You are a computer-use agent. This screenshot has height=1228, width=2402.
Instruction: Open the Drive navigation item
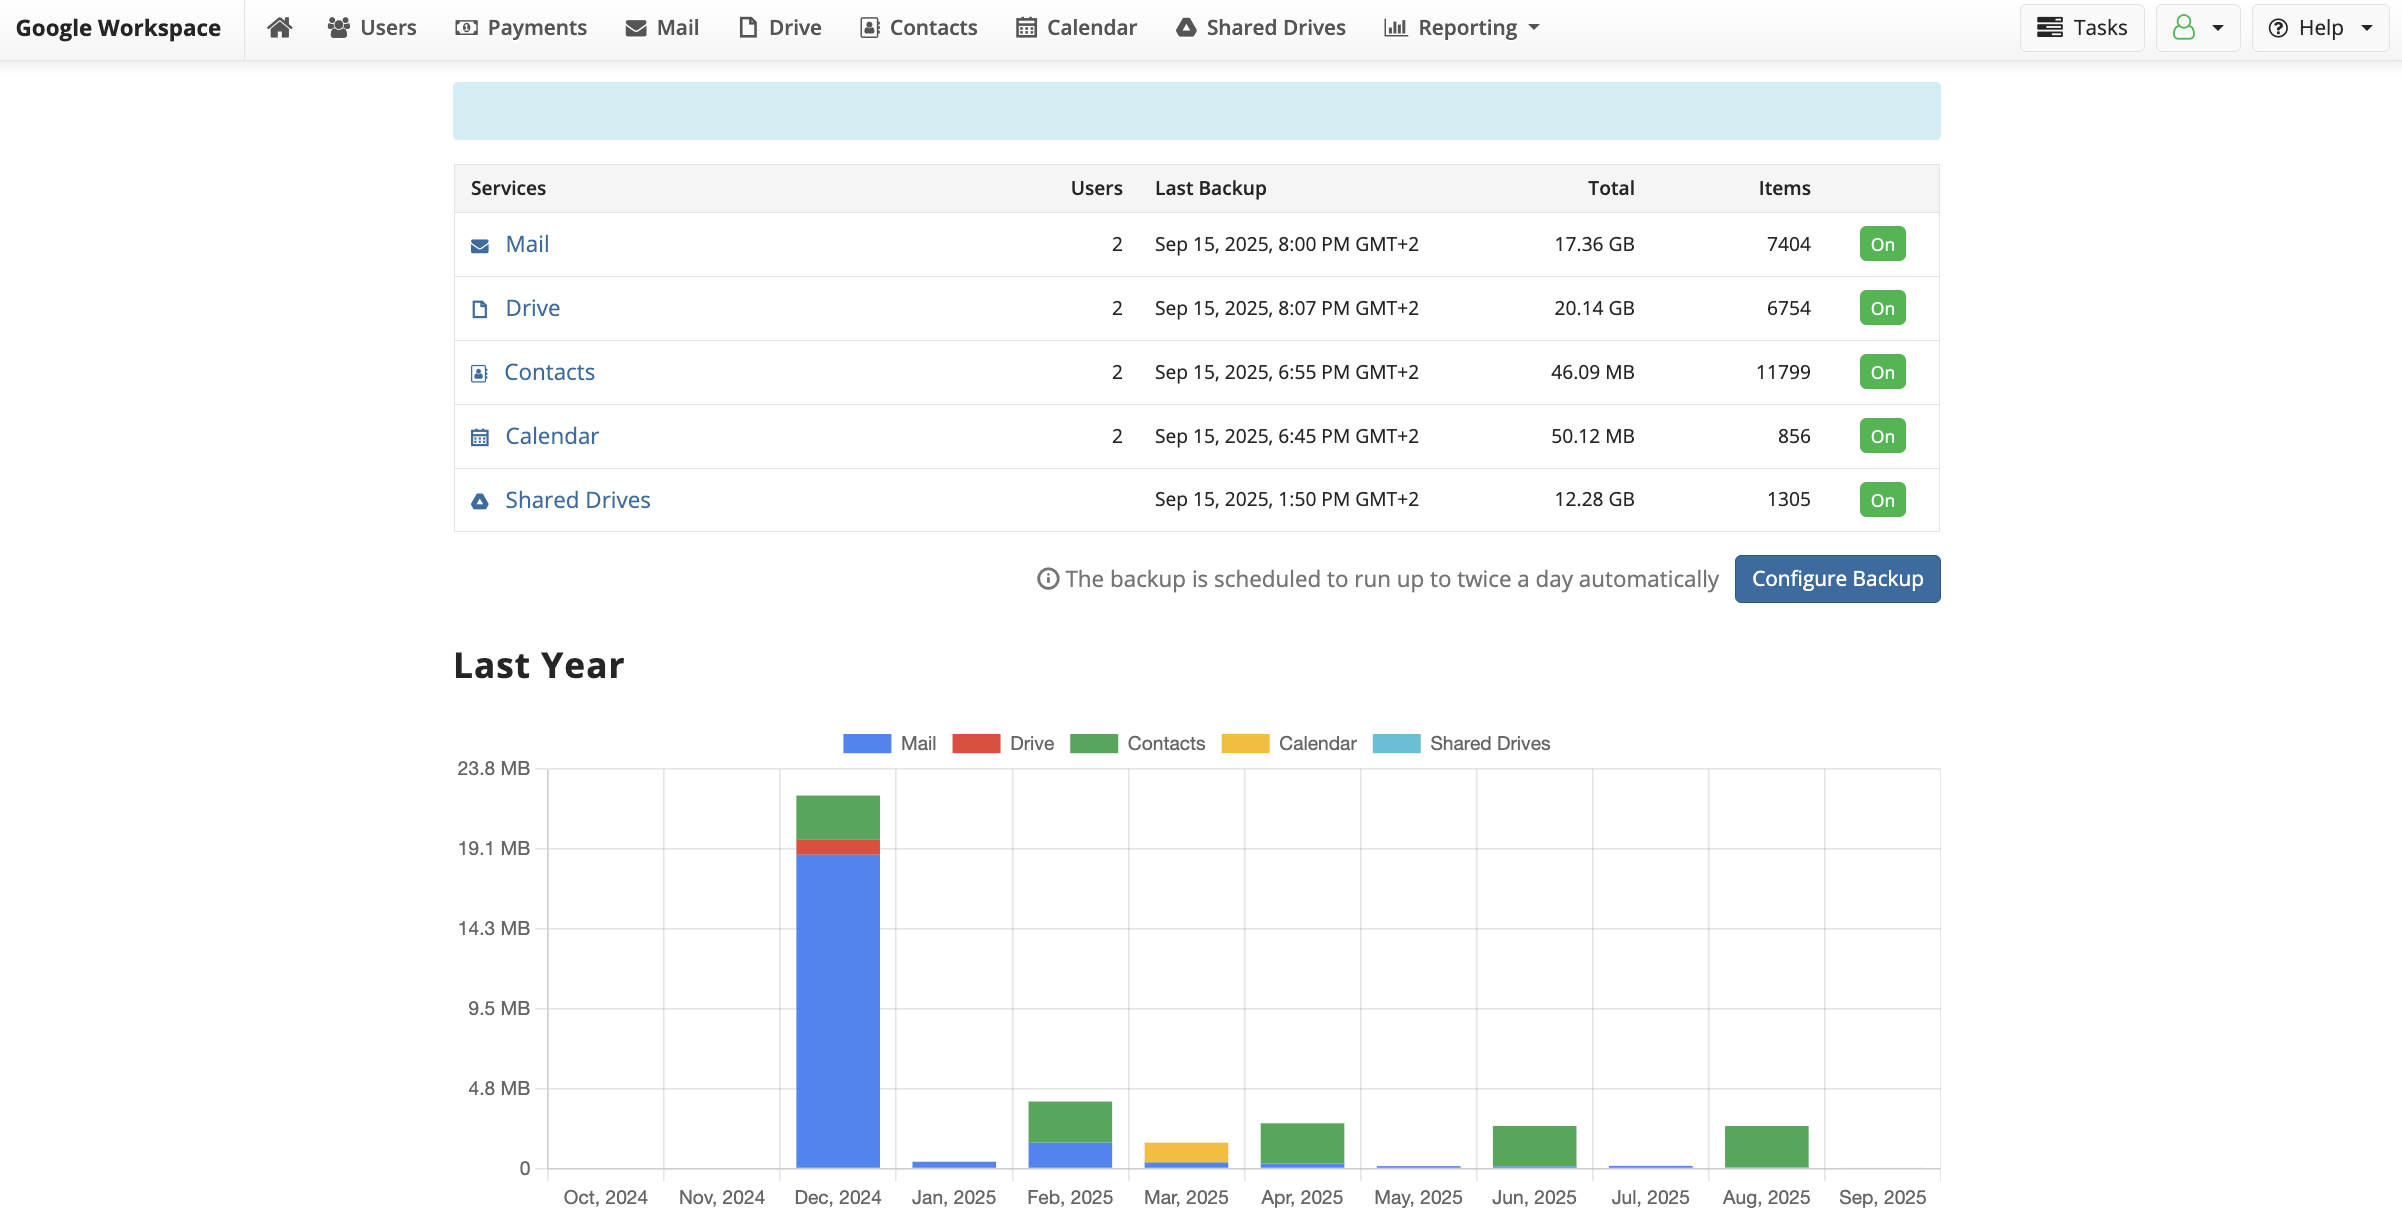pos(780,27)
